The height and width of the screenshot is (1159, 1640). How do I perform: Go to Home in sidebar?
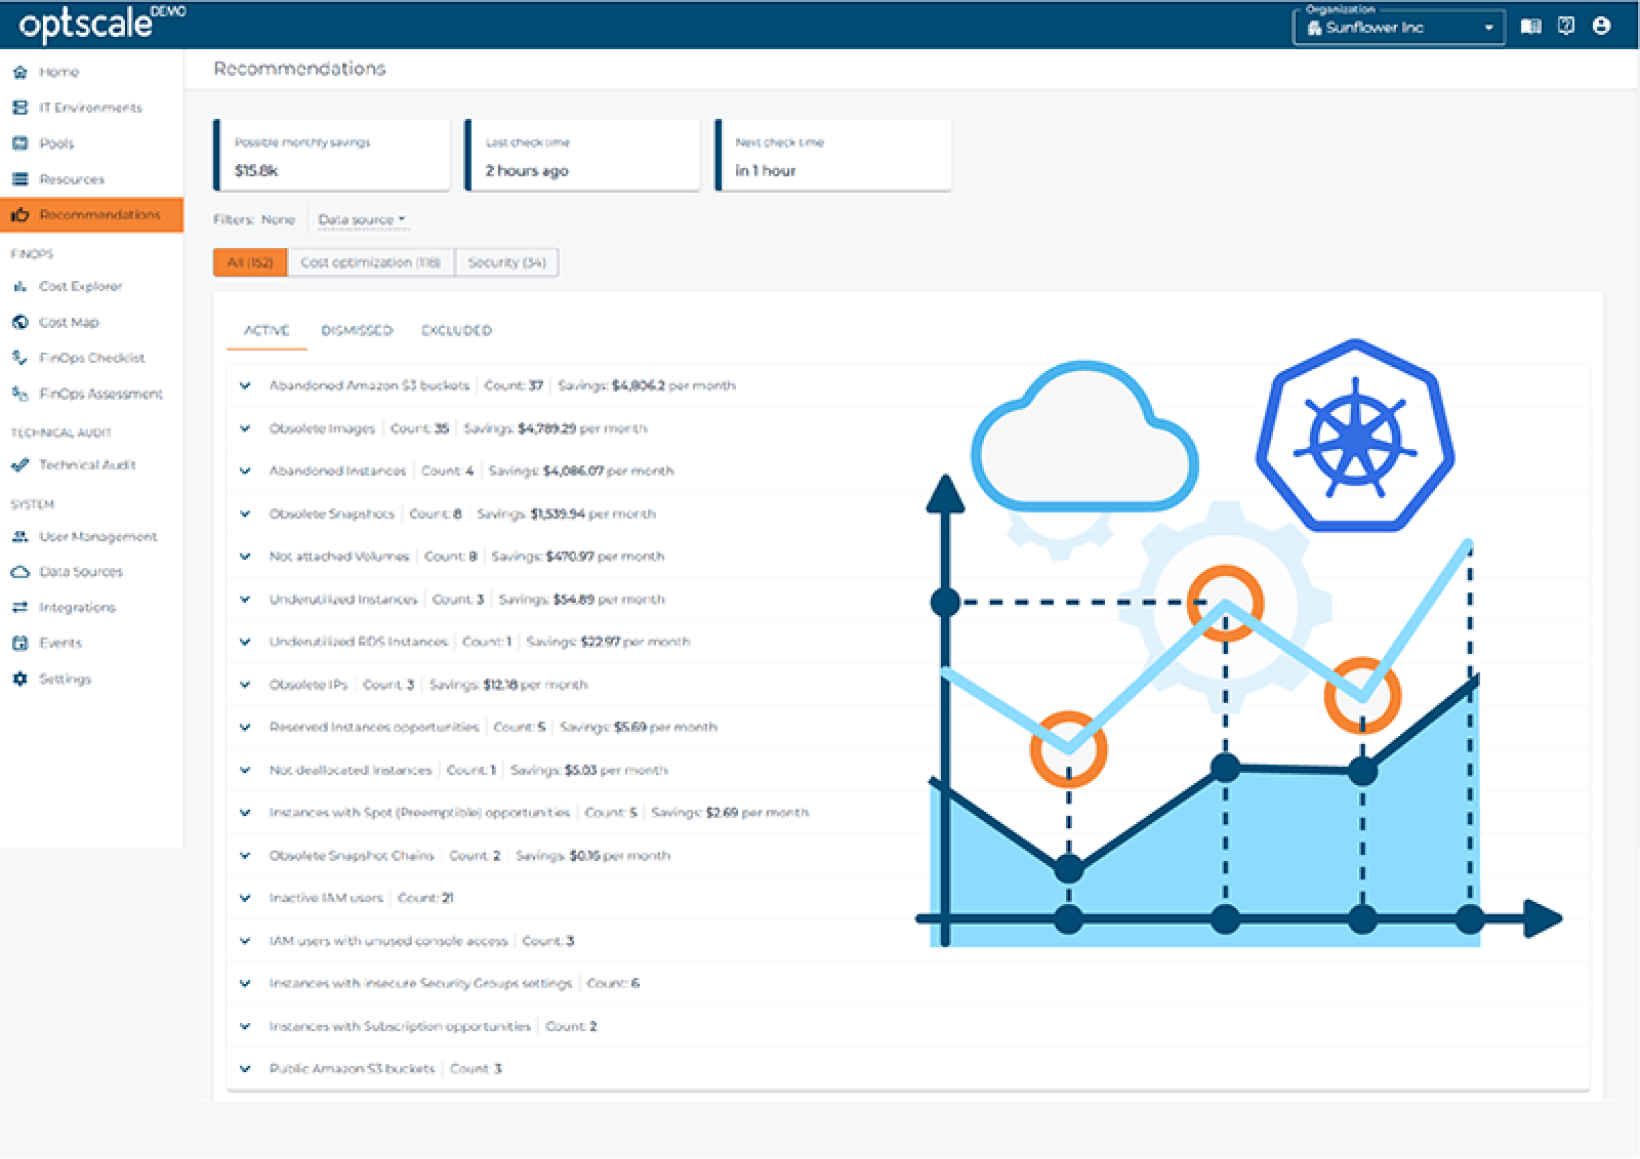tap(59, 72)
